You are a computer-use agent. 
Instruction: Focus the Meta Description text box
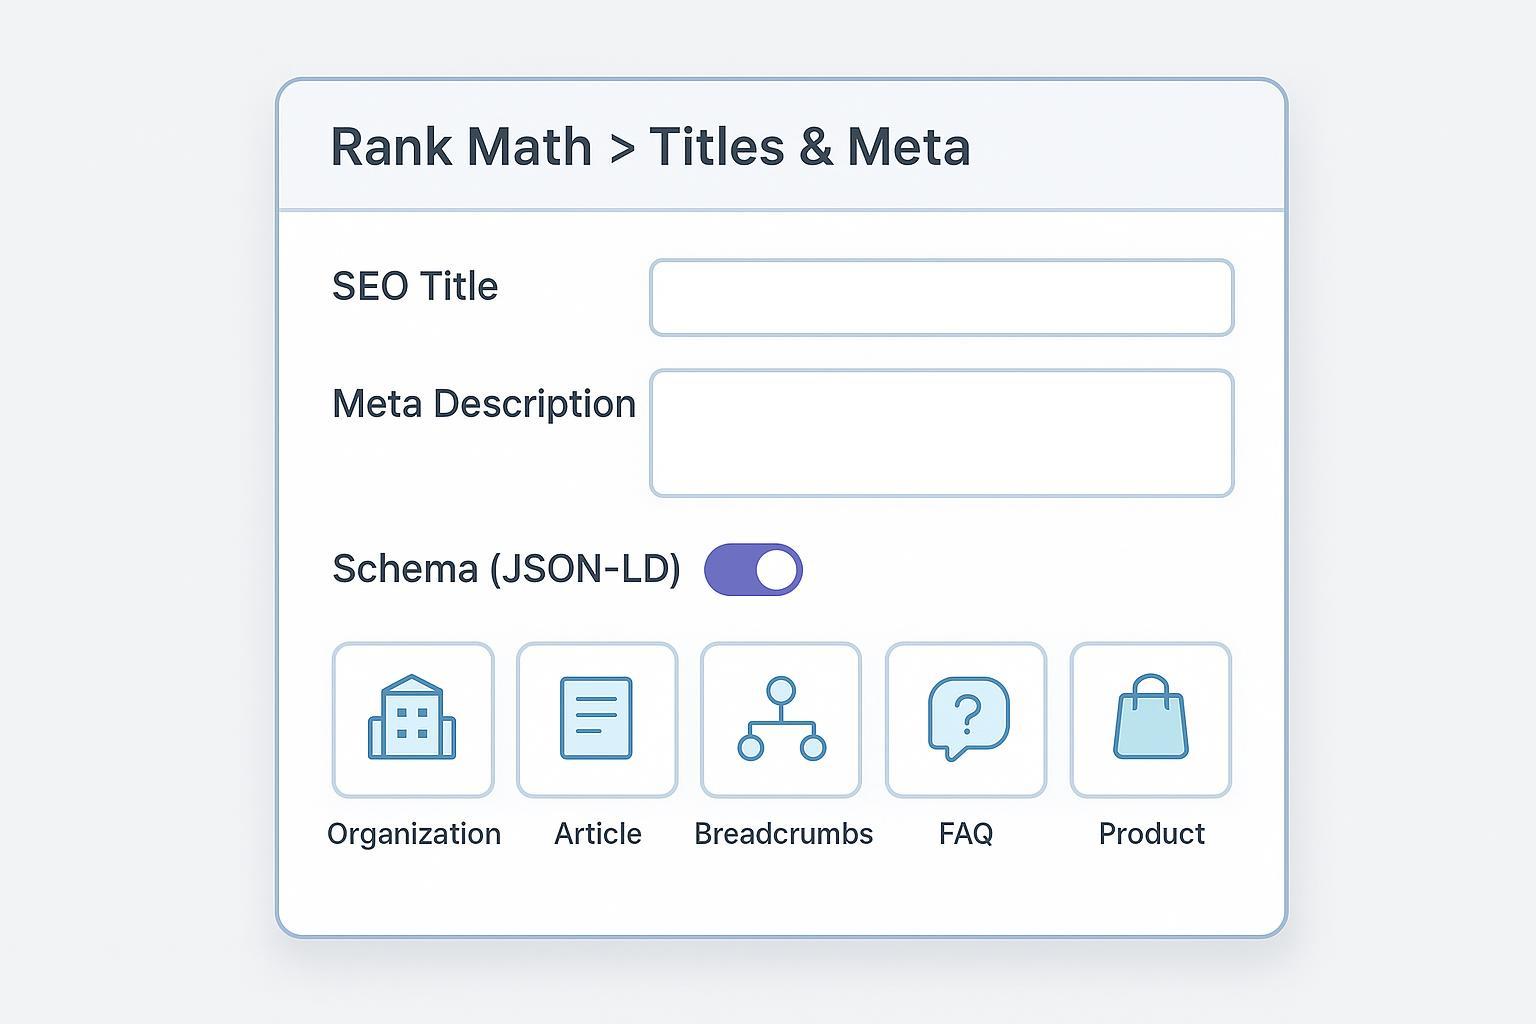tap(941, 432)
